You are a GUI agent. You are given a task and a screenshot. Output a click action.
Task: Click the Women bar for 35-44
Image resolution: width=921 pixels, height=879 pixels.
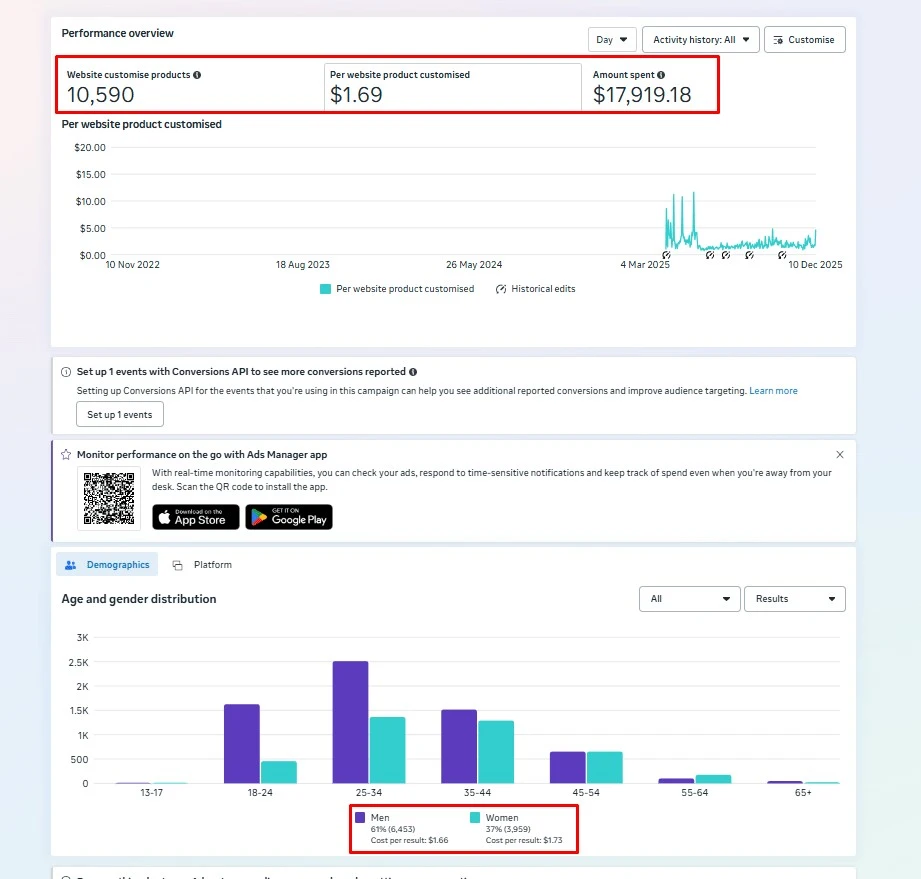pos(496,752)
